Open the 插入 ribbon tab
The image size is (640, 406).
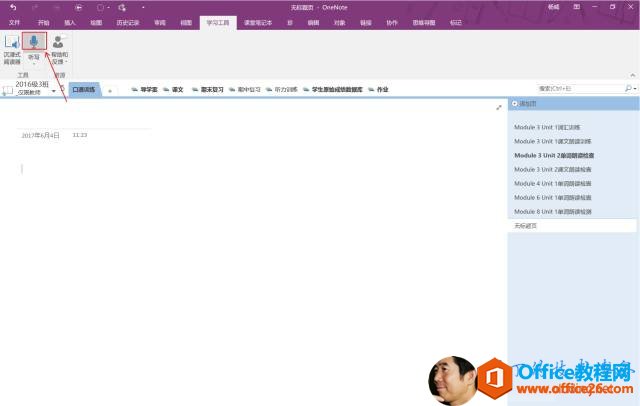pos(69,21)
